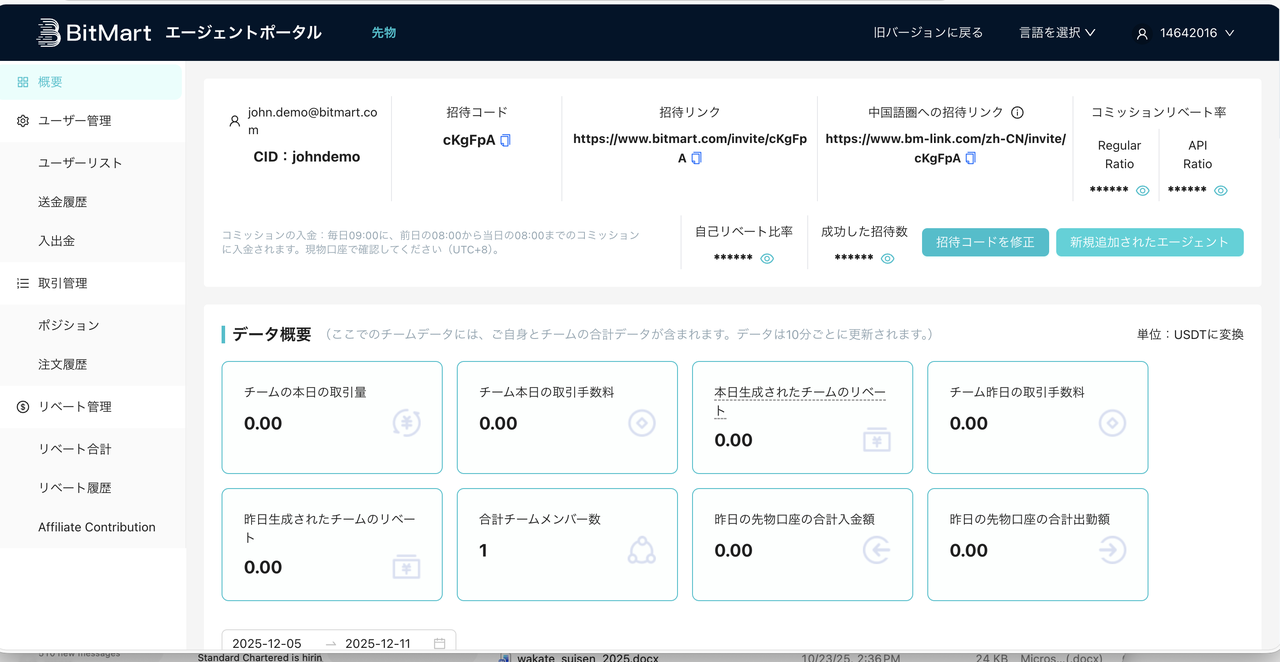Image resolution: width=1280 pixels, height=662 pixels.
Task: Click the bm-link.com invite URL text
Action: [x=945, y=148]
